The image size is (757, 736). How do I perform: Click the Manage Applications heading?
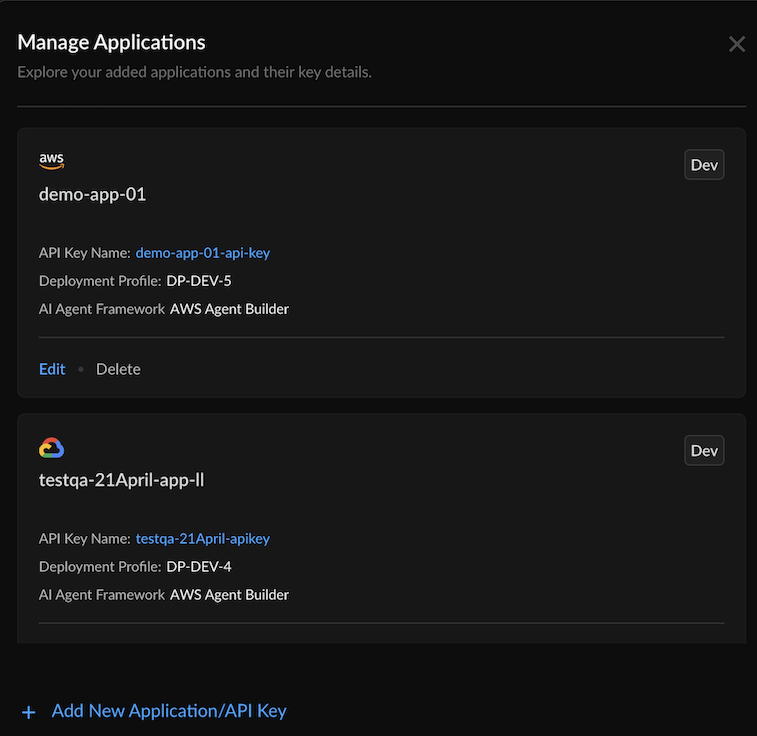(x=112, y=42)
